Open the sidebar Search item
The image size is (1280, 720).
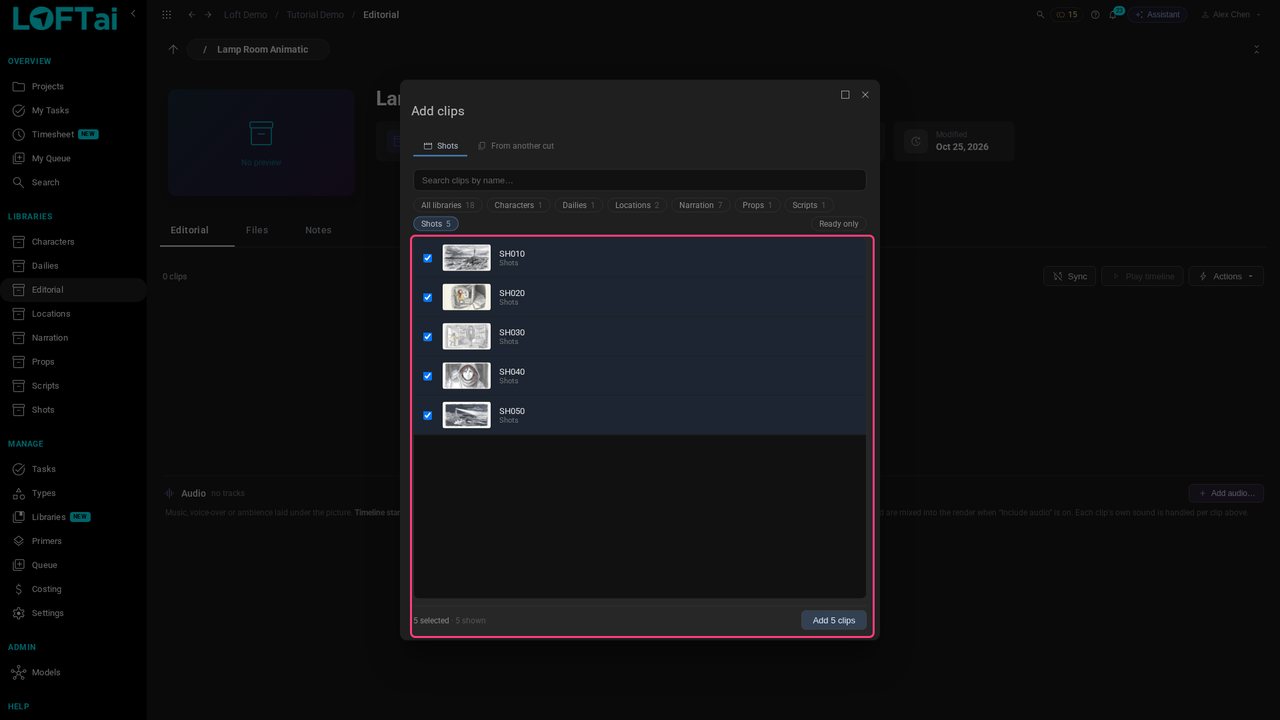pos(45,183)
